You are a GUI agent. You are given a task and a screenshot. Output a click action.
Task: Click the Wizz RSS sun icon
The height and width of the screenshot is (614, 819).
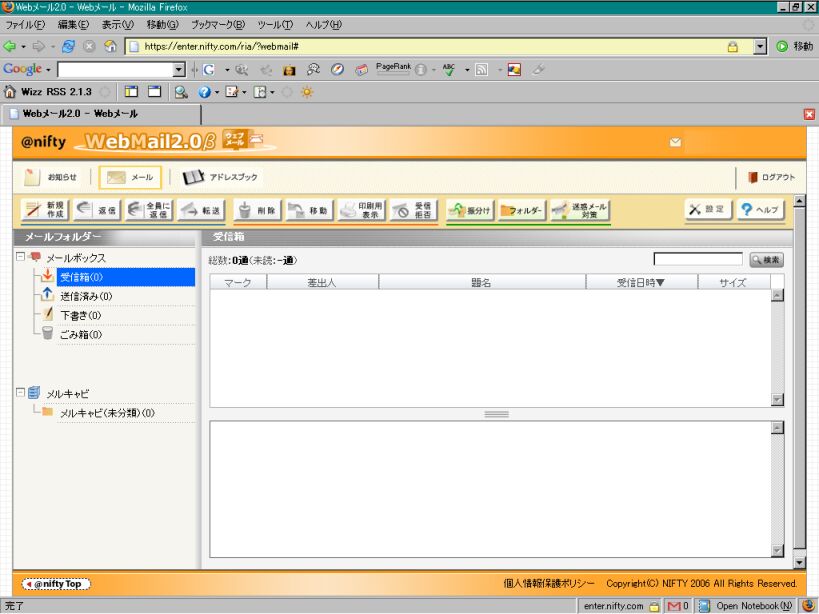(x=307, y=92)
